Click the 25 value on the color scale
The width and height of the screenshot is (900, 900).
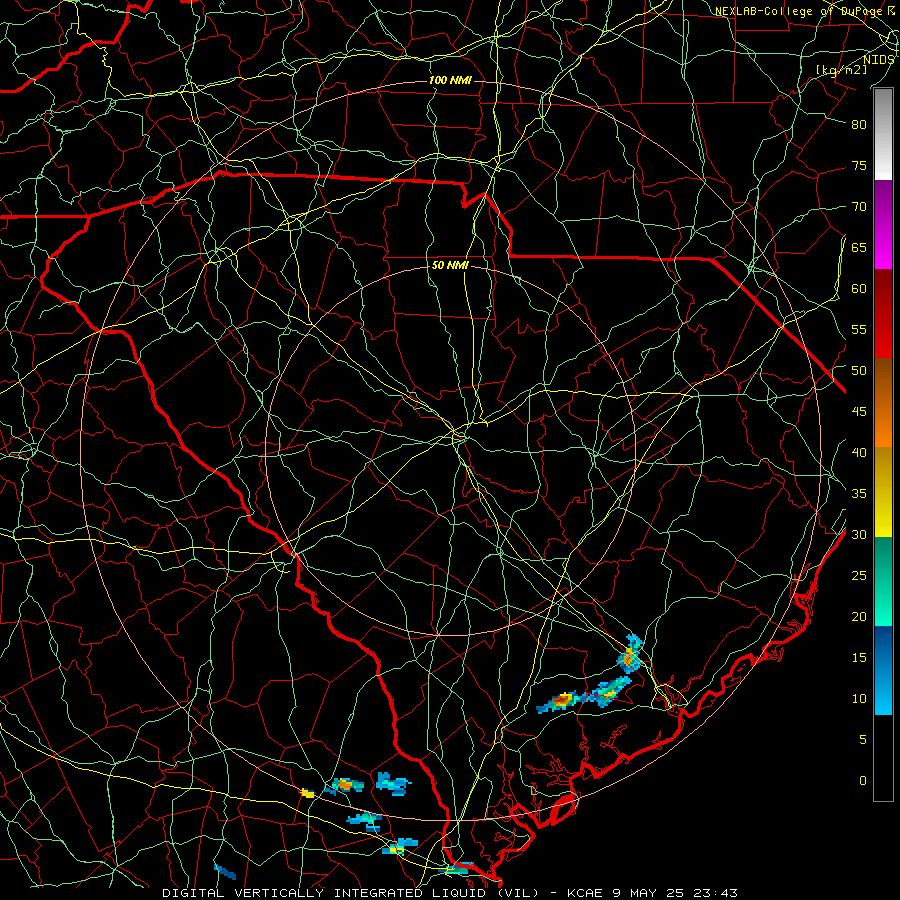[x=859, y=576]
